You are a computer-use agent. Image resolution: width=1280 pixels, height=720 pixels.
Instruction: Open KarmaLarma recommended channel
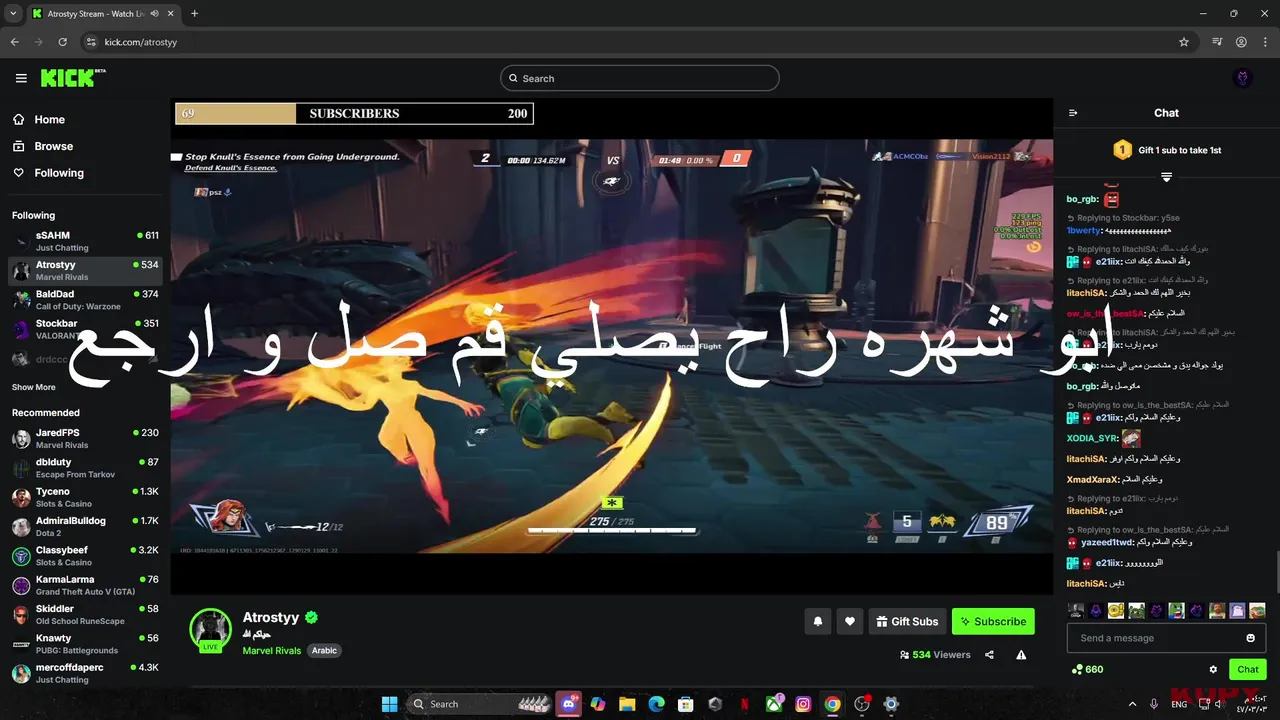coord(86,585)
